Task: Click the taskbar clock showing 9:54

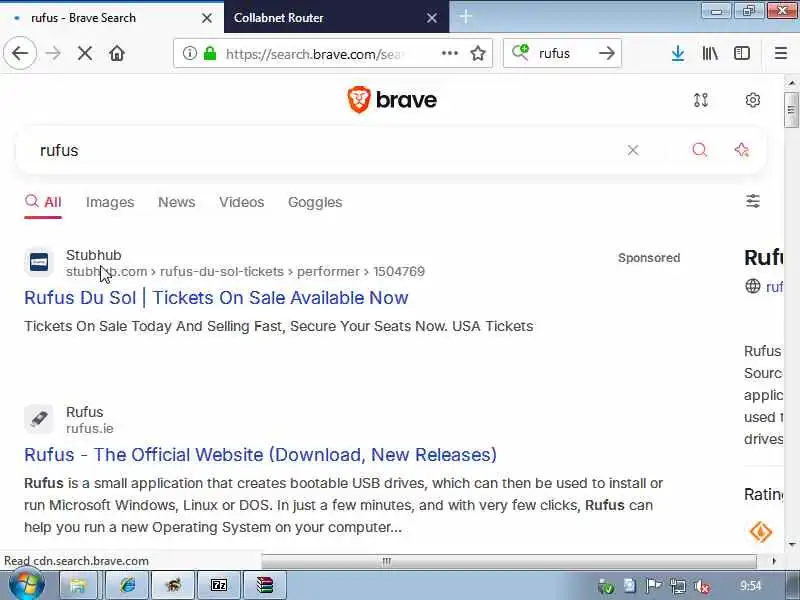Action: coord(751,585)
